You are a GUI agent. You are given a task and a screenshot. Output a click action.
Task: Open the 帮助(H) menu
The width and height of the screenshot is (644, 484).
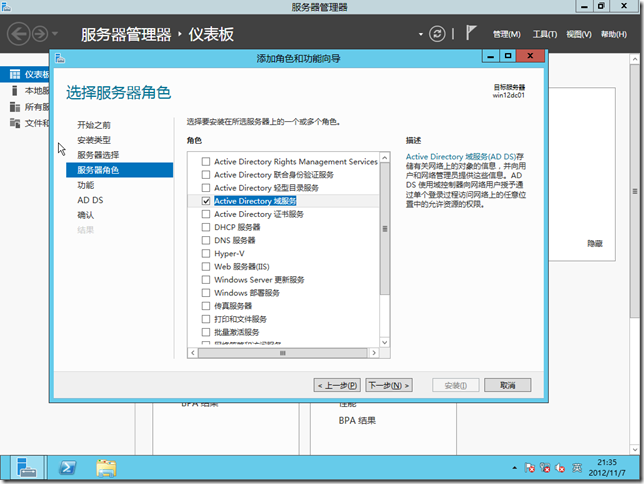tap(614, 35)
